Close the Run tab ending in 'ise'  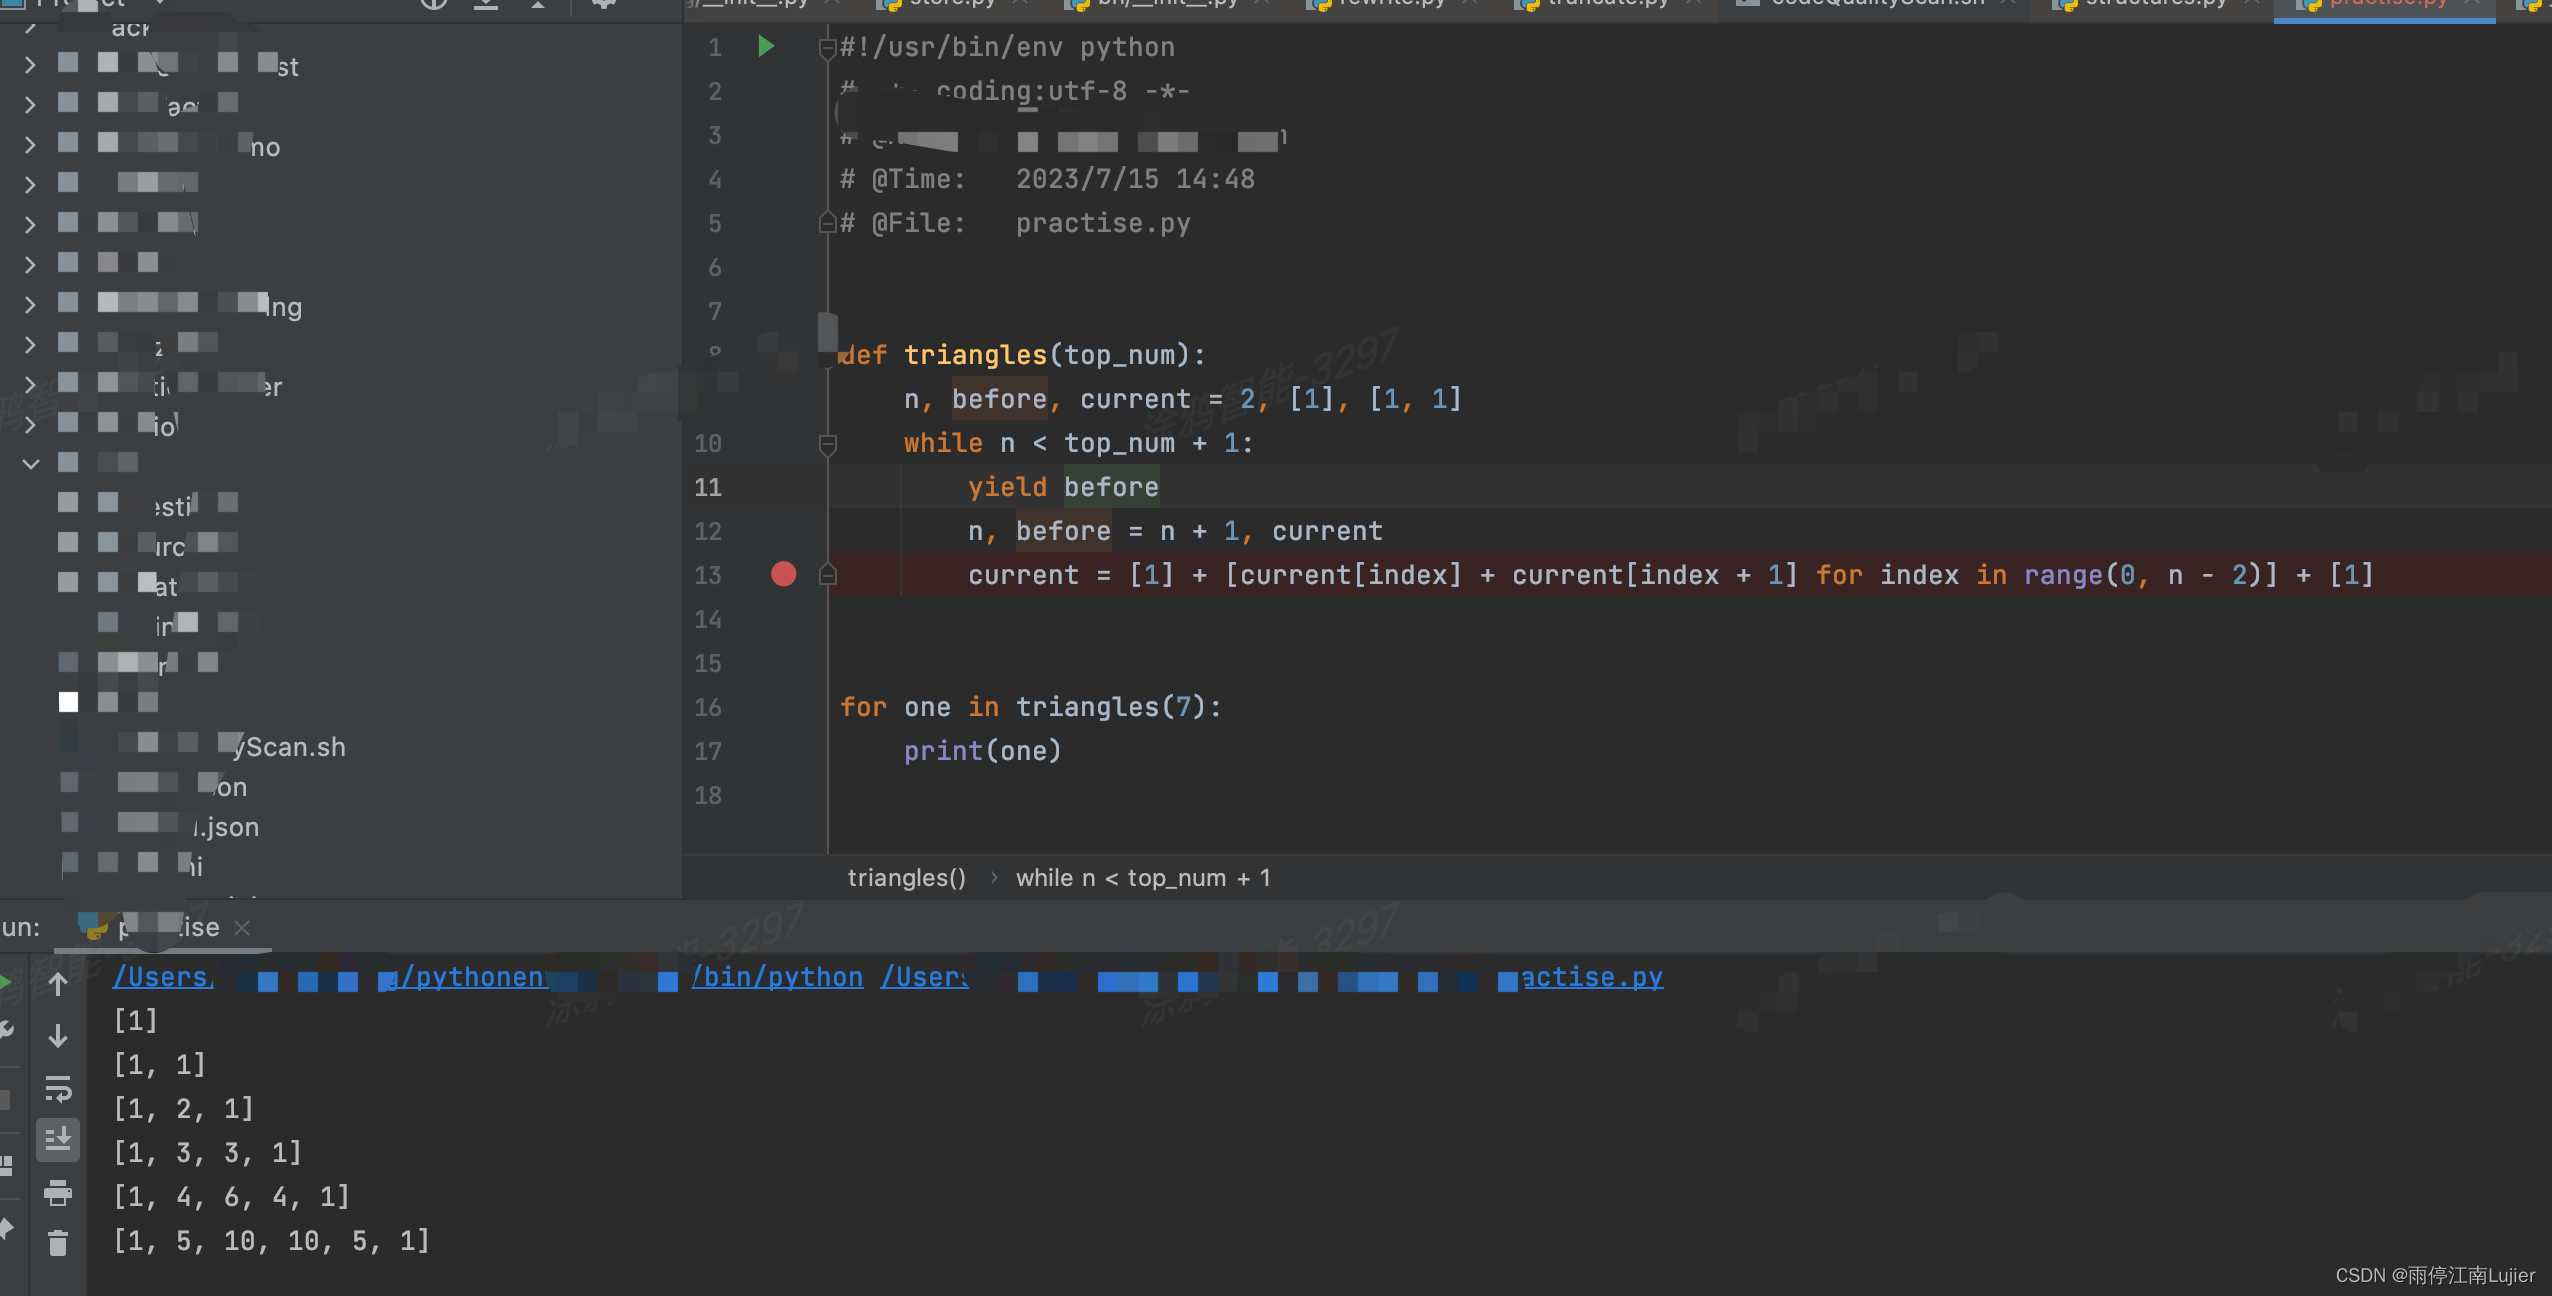click(x=242, y=928)
